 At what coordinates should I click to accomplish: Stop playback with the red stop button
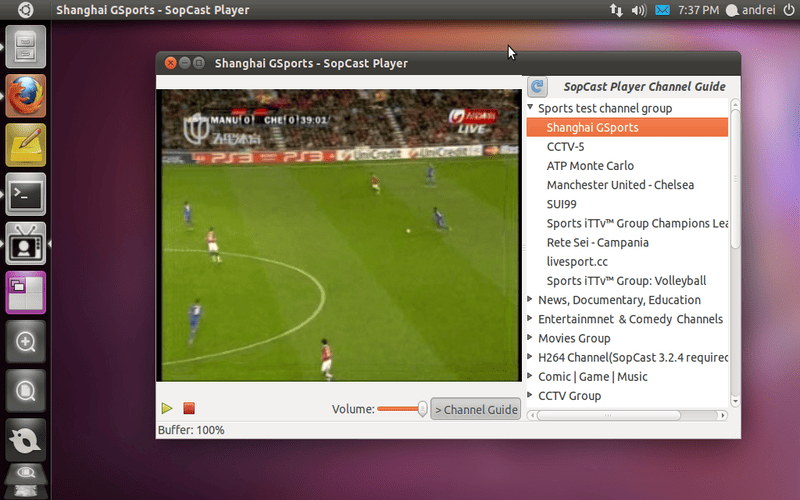click(189, 409)
